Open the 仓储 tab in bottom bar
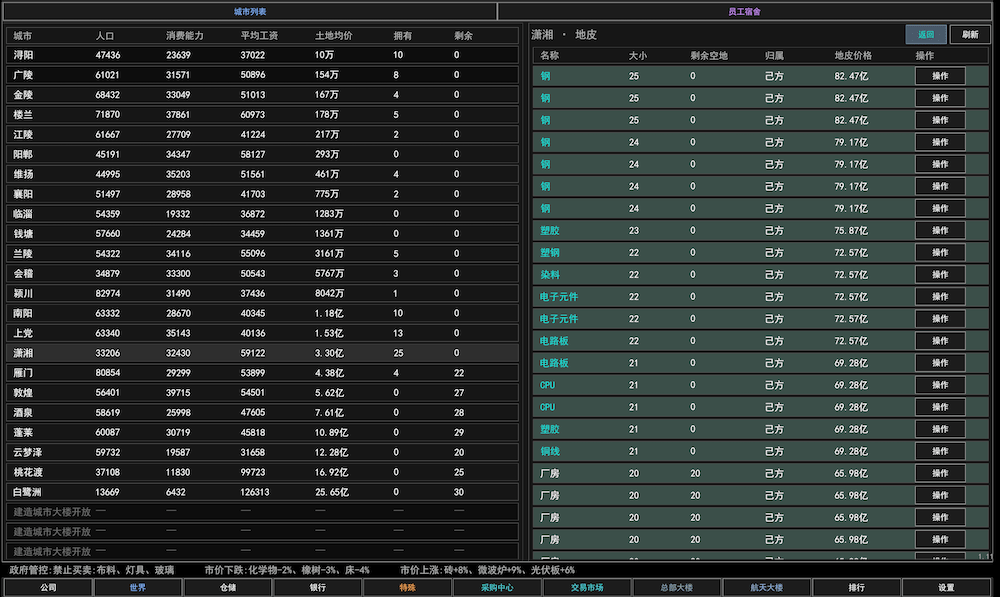Screen dimensions: 1000x597 click(x=228, y=587)
